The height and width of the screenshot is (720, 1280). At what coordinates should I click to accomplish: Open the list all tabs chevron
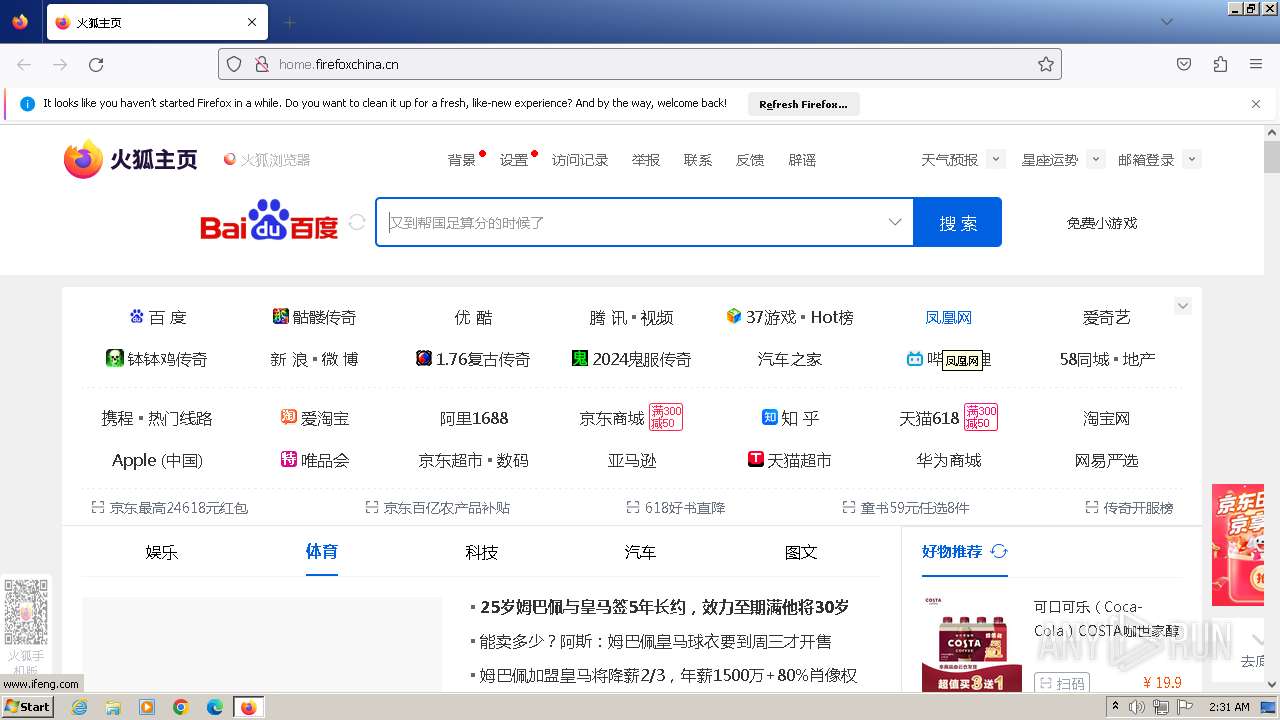click(1167, 22)
